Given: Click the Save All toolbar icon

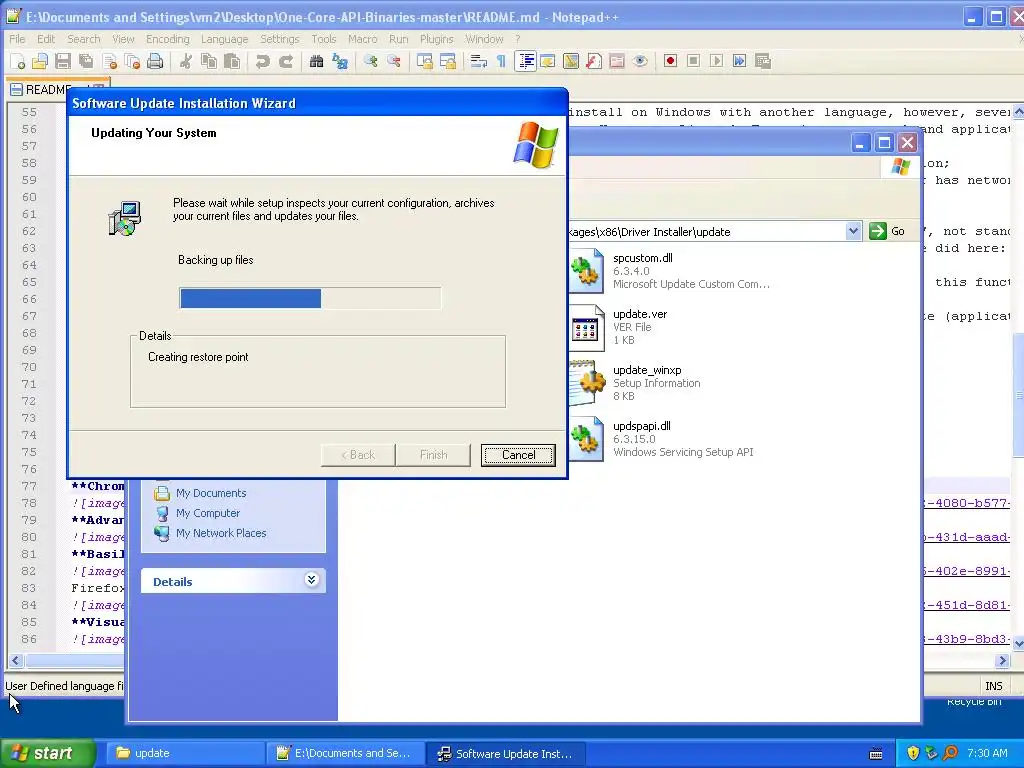Looking at the screenshot, I should pyautogui.click(x=86, y=61).
